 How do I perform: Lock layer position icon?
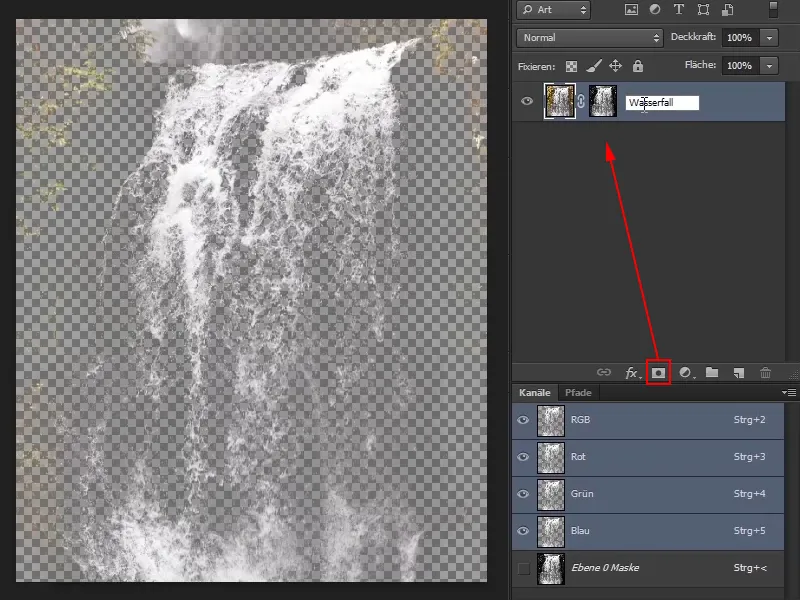(615, 66)
